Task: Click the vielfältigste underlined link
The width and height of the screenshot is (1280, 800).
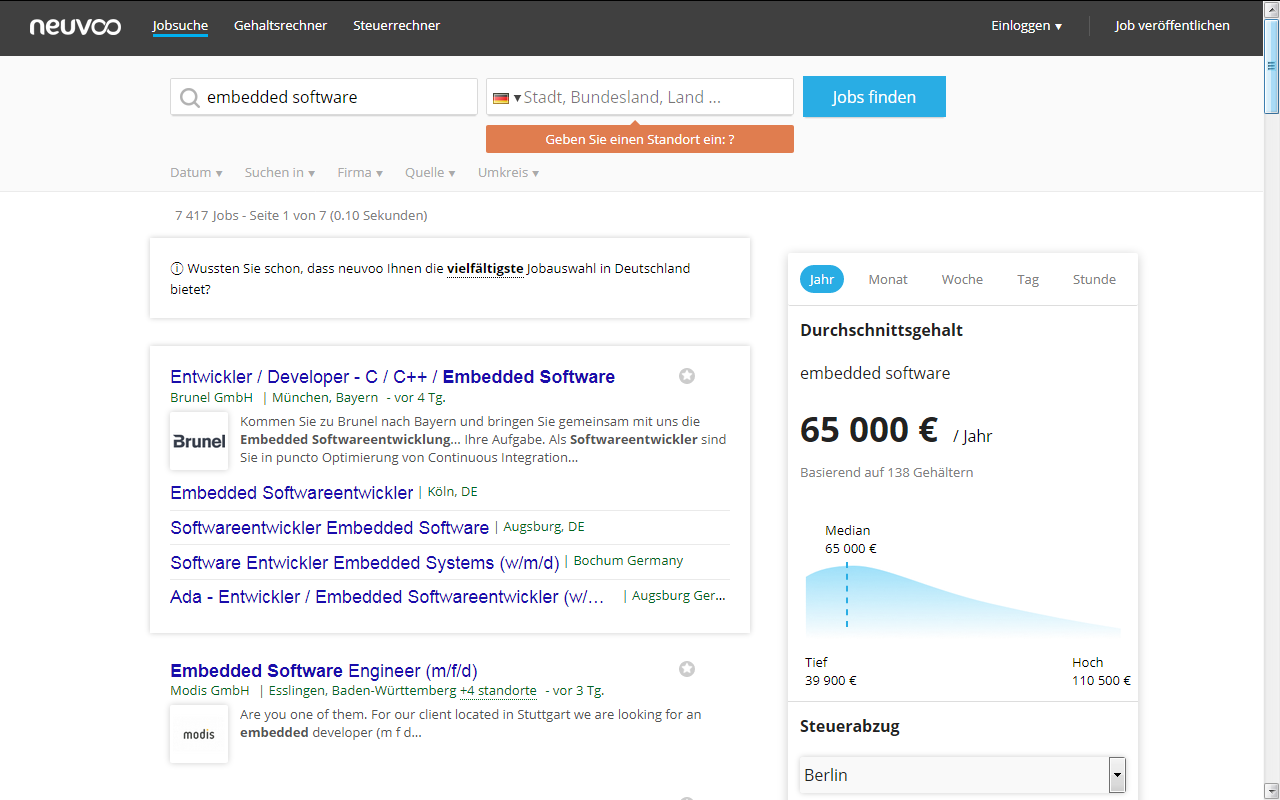Action: [x=485, y=269]
